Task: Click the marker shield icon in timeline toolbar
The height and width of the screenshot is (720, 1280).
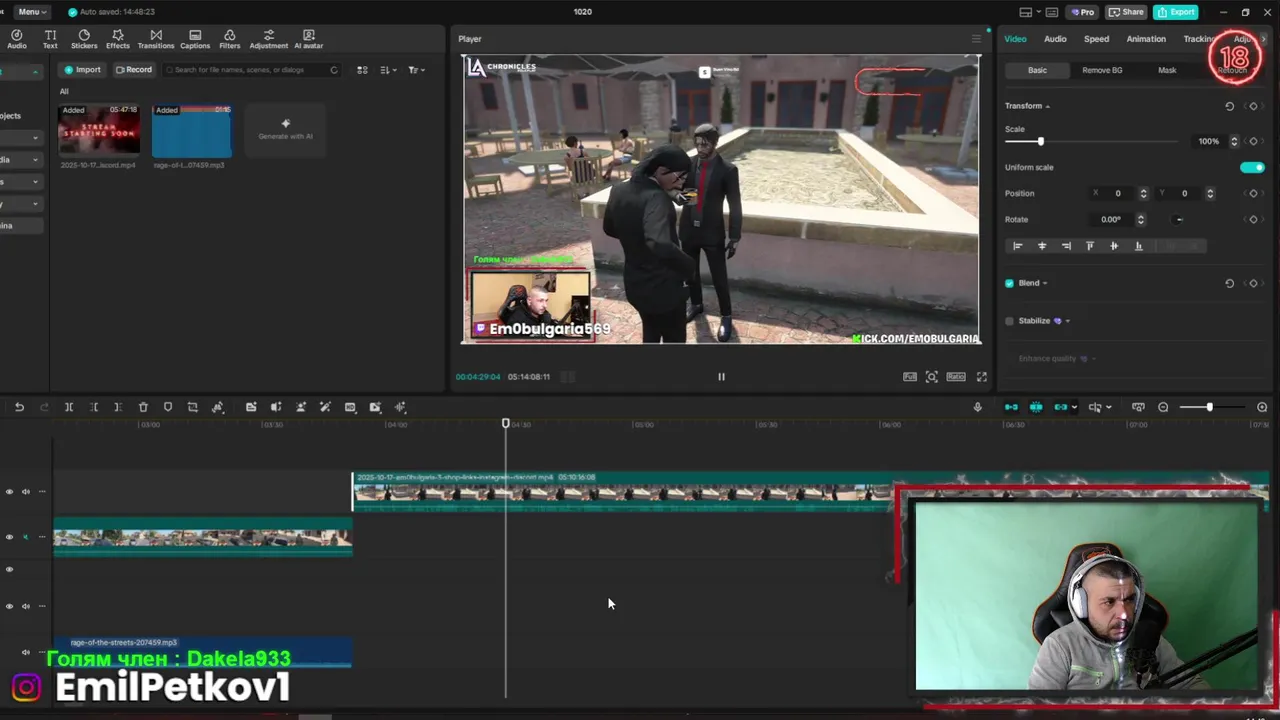Action: pyautogui.click(x=168, y=407)
